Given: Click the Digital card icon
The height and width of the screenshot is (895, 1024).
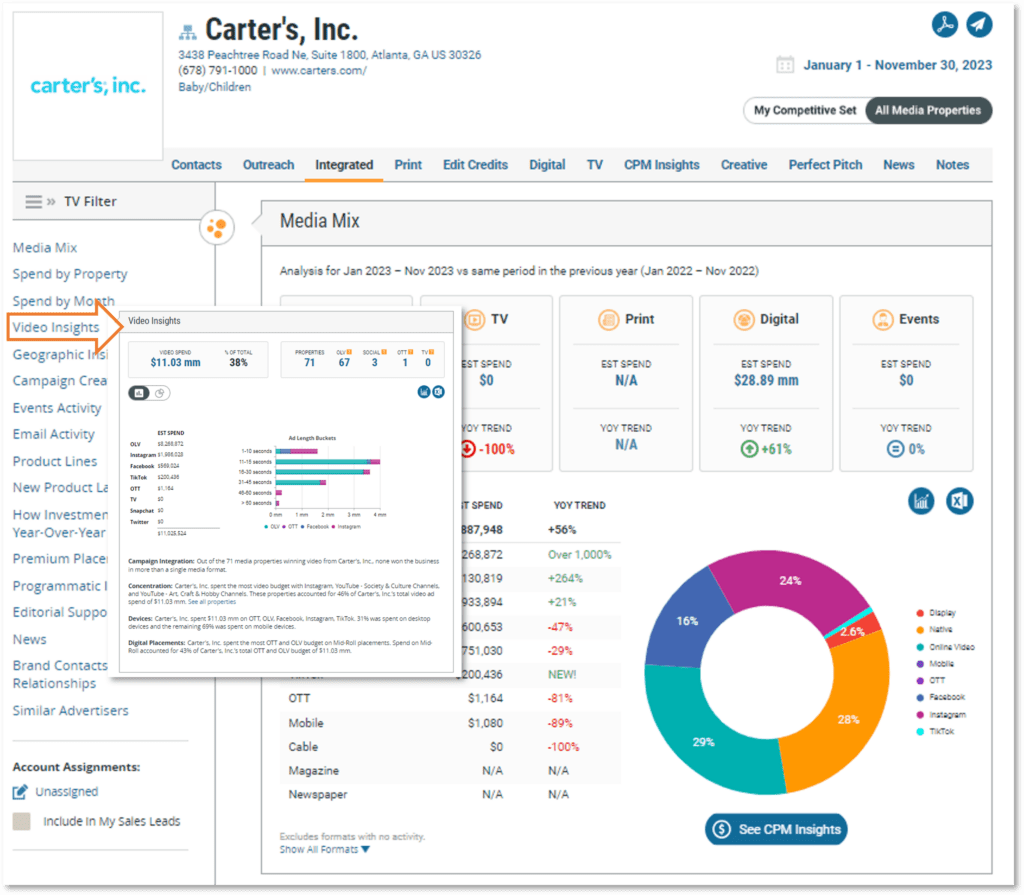Looking at the screenshot, I should tap(743, 320).
